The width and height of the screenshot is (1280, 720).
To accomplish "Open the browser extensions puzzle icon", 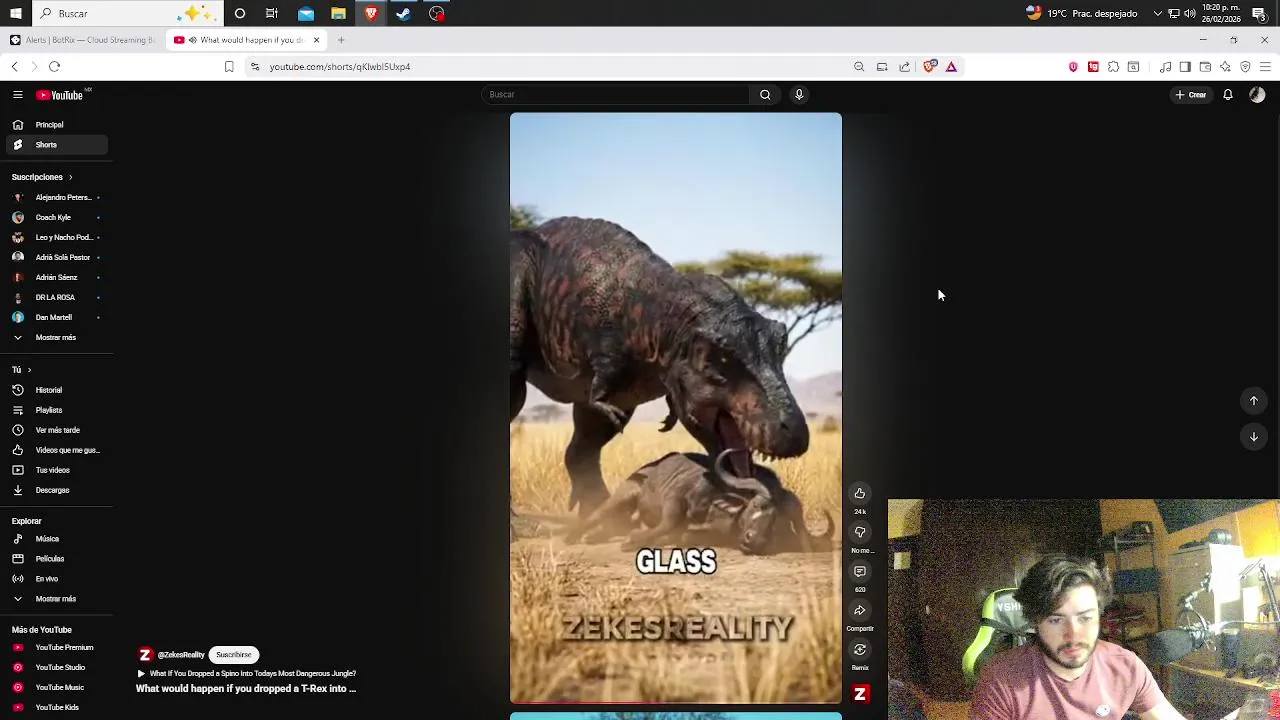I will [1113, 67].
